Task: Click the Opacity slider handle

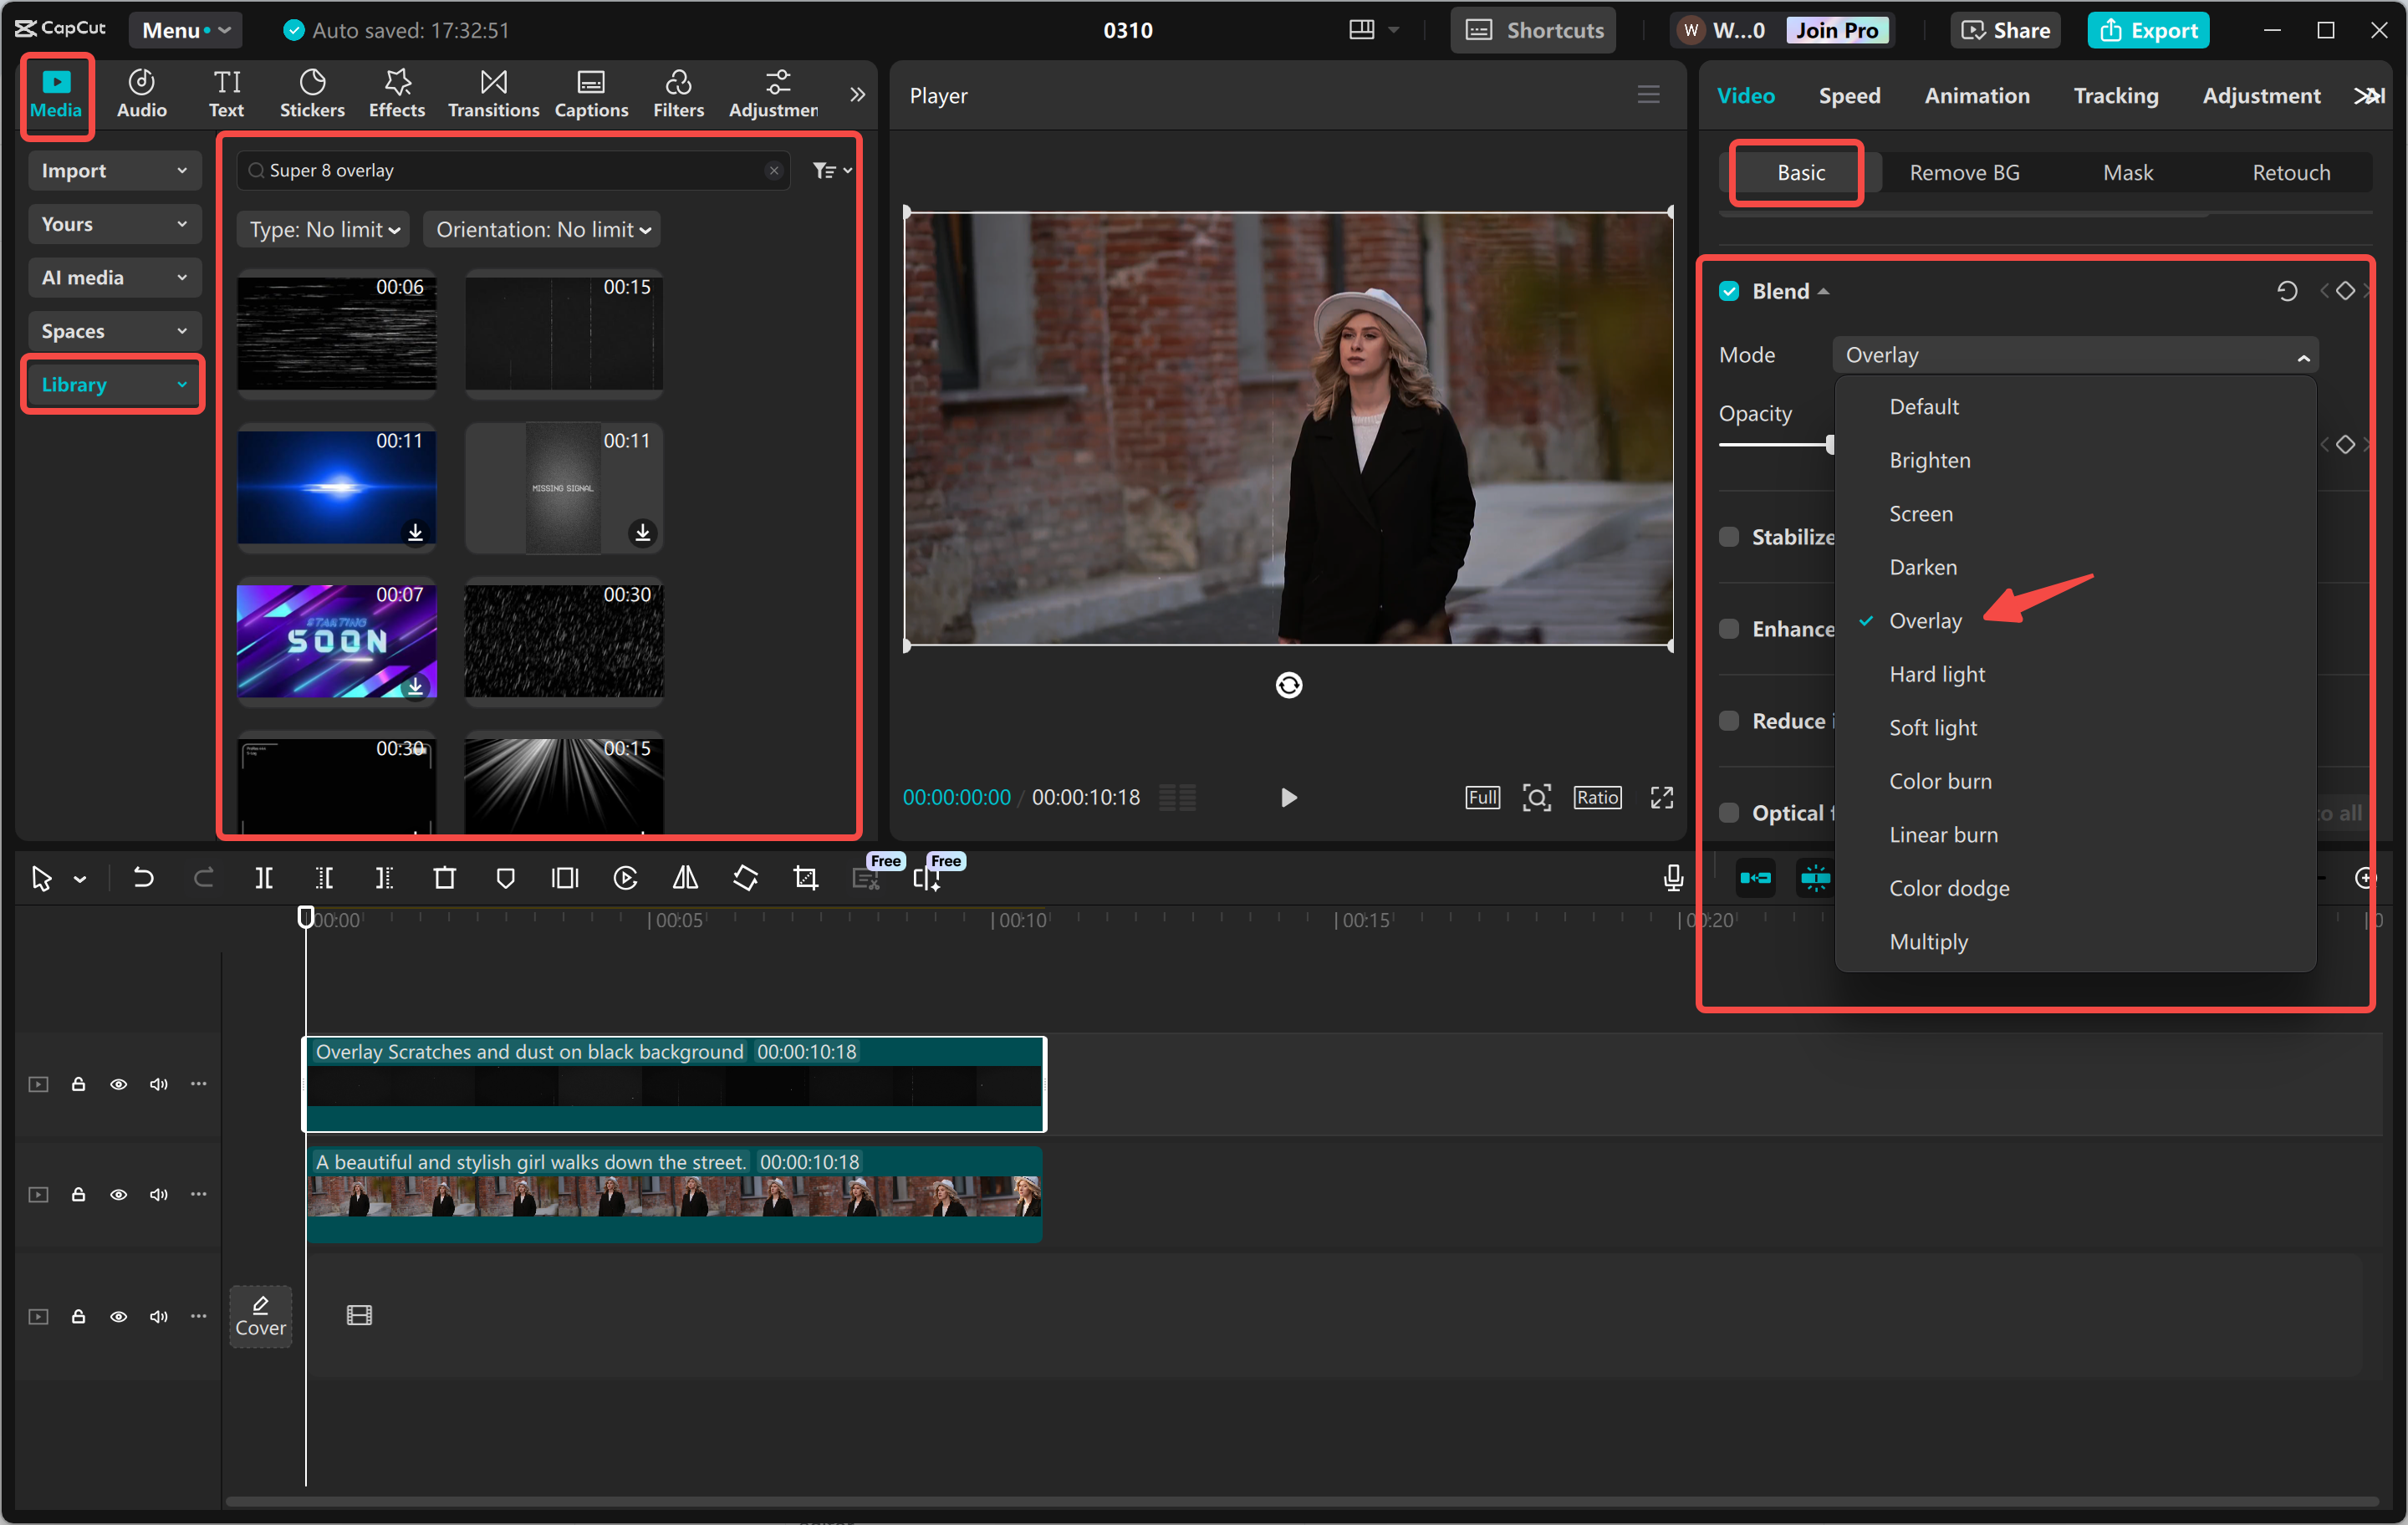Action: [x=1829, y=444]
